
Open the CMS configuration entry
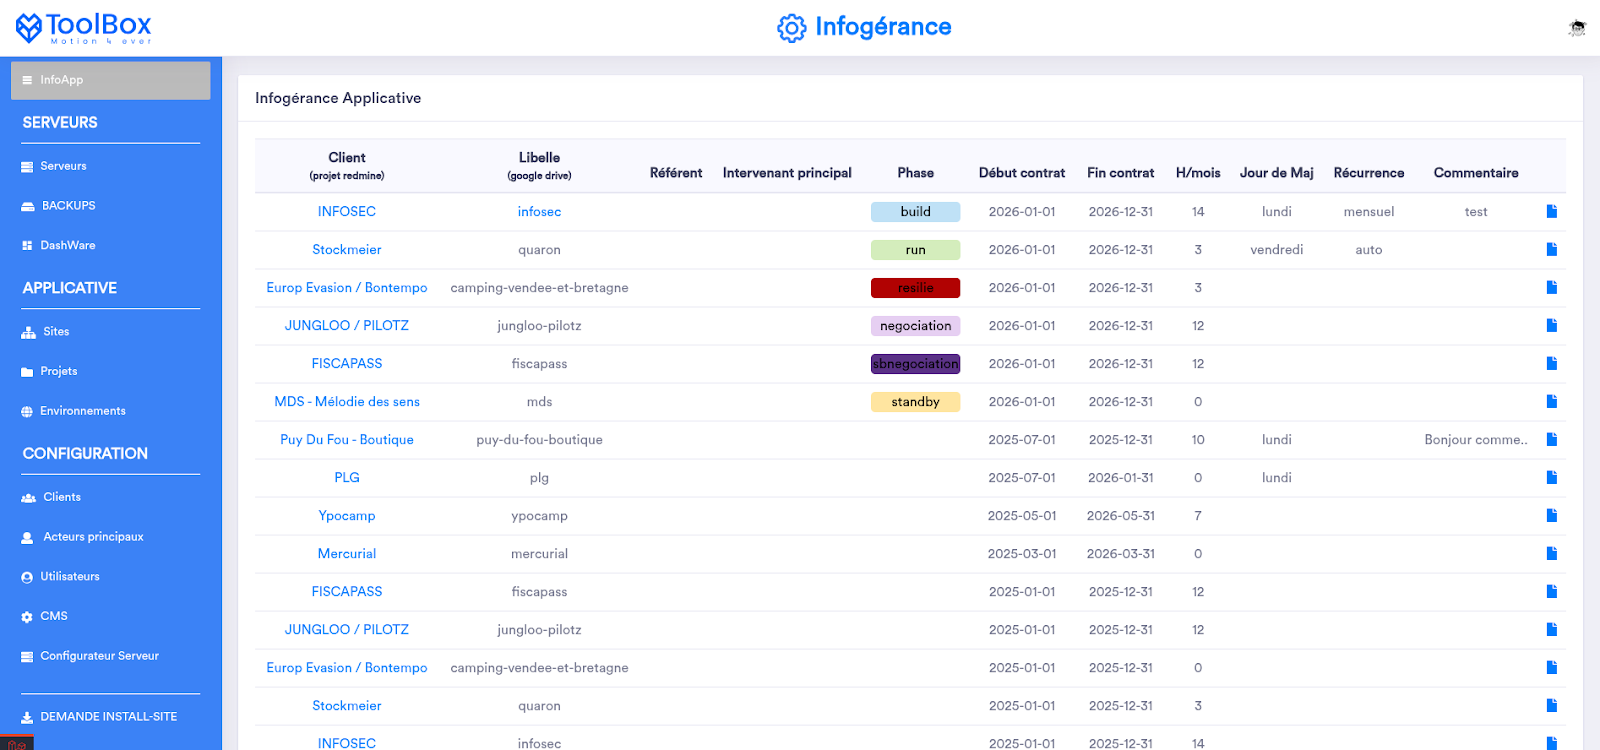click(x=54, y=616)
